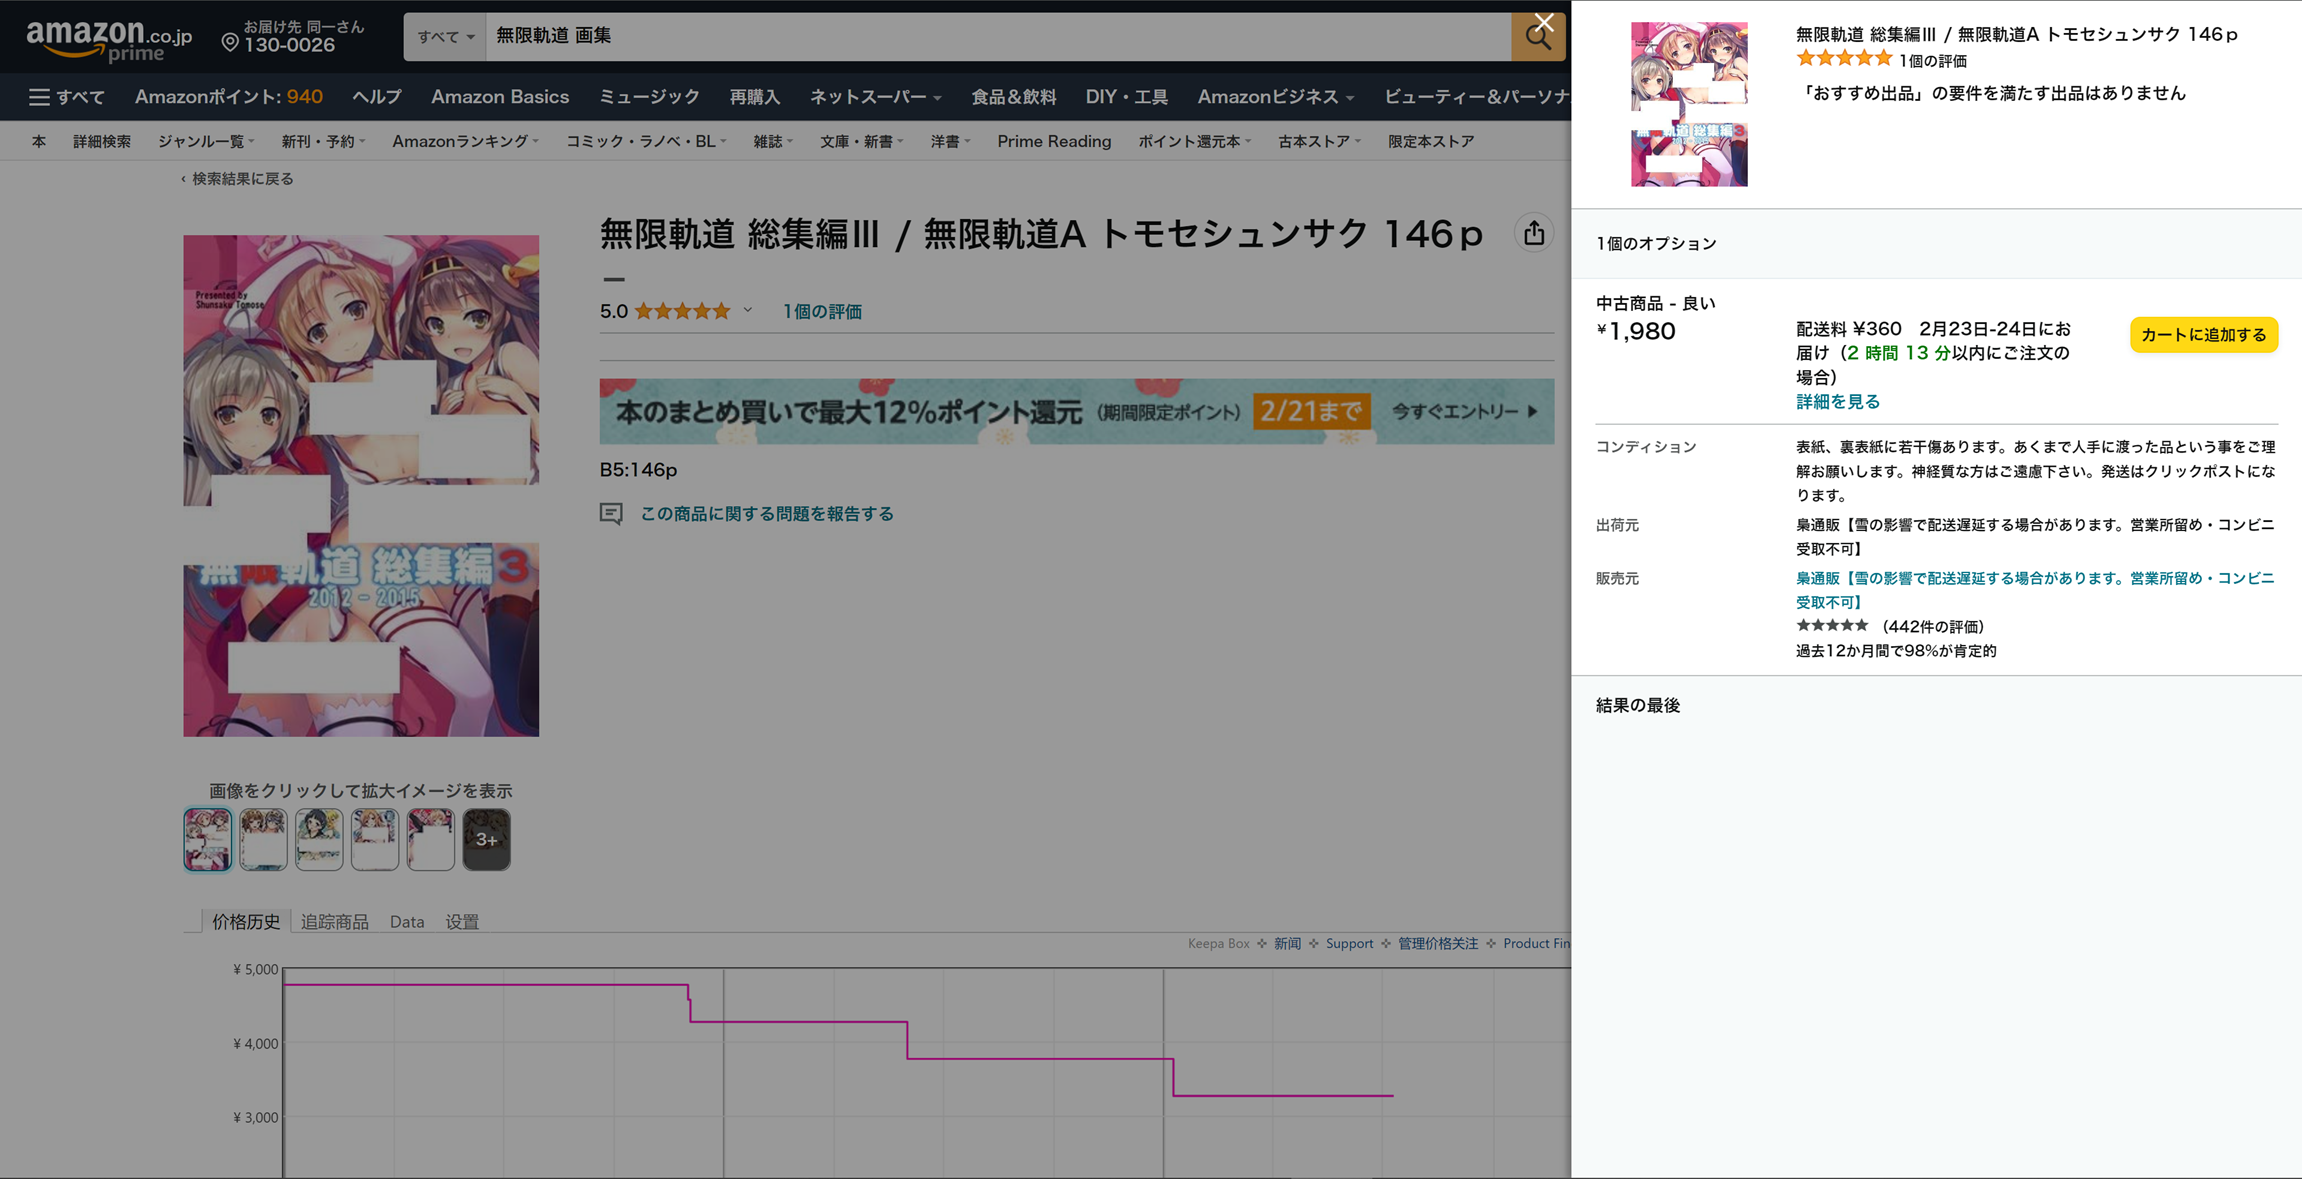Expand the star rating breakdown chevron
This screenshot has height=1179, width=2302.
click(747, 311)
